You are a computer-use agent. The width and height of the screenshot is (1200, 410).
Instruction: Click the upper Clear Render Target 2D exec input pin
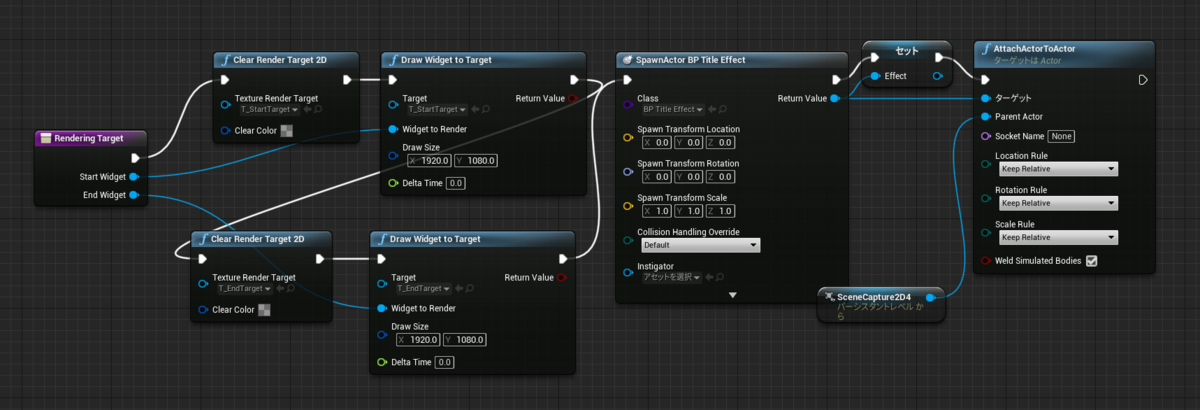click(226, 80)
